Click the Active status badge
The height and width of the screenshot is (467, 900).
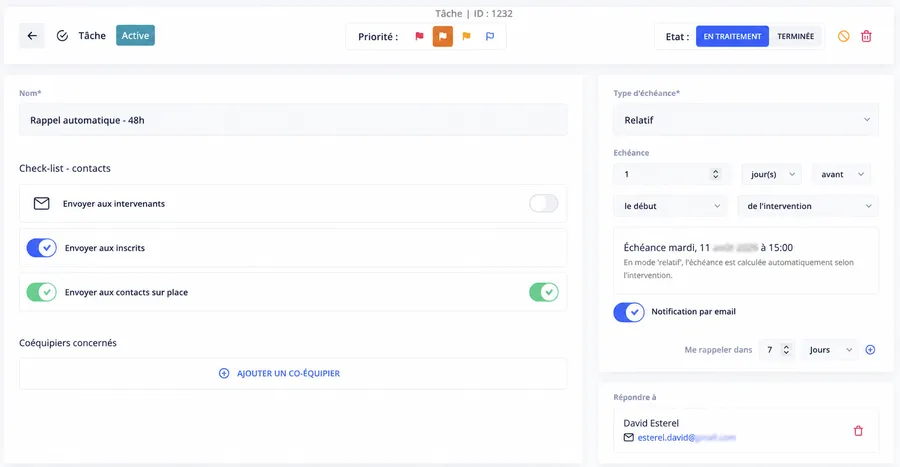(x=135, y=36)
